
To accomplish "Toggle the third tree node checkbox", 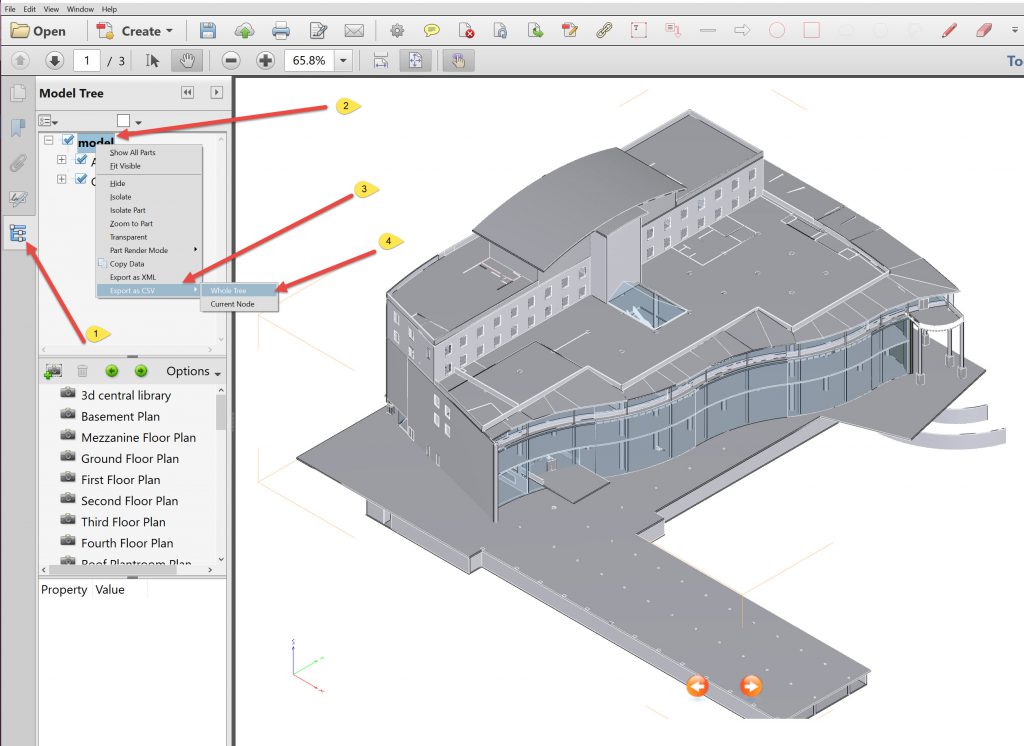I will pyautogui.click(x=82, y=180).
